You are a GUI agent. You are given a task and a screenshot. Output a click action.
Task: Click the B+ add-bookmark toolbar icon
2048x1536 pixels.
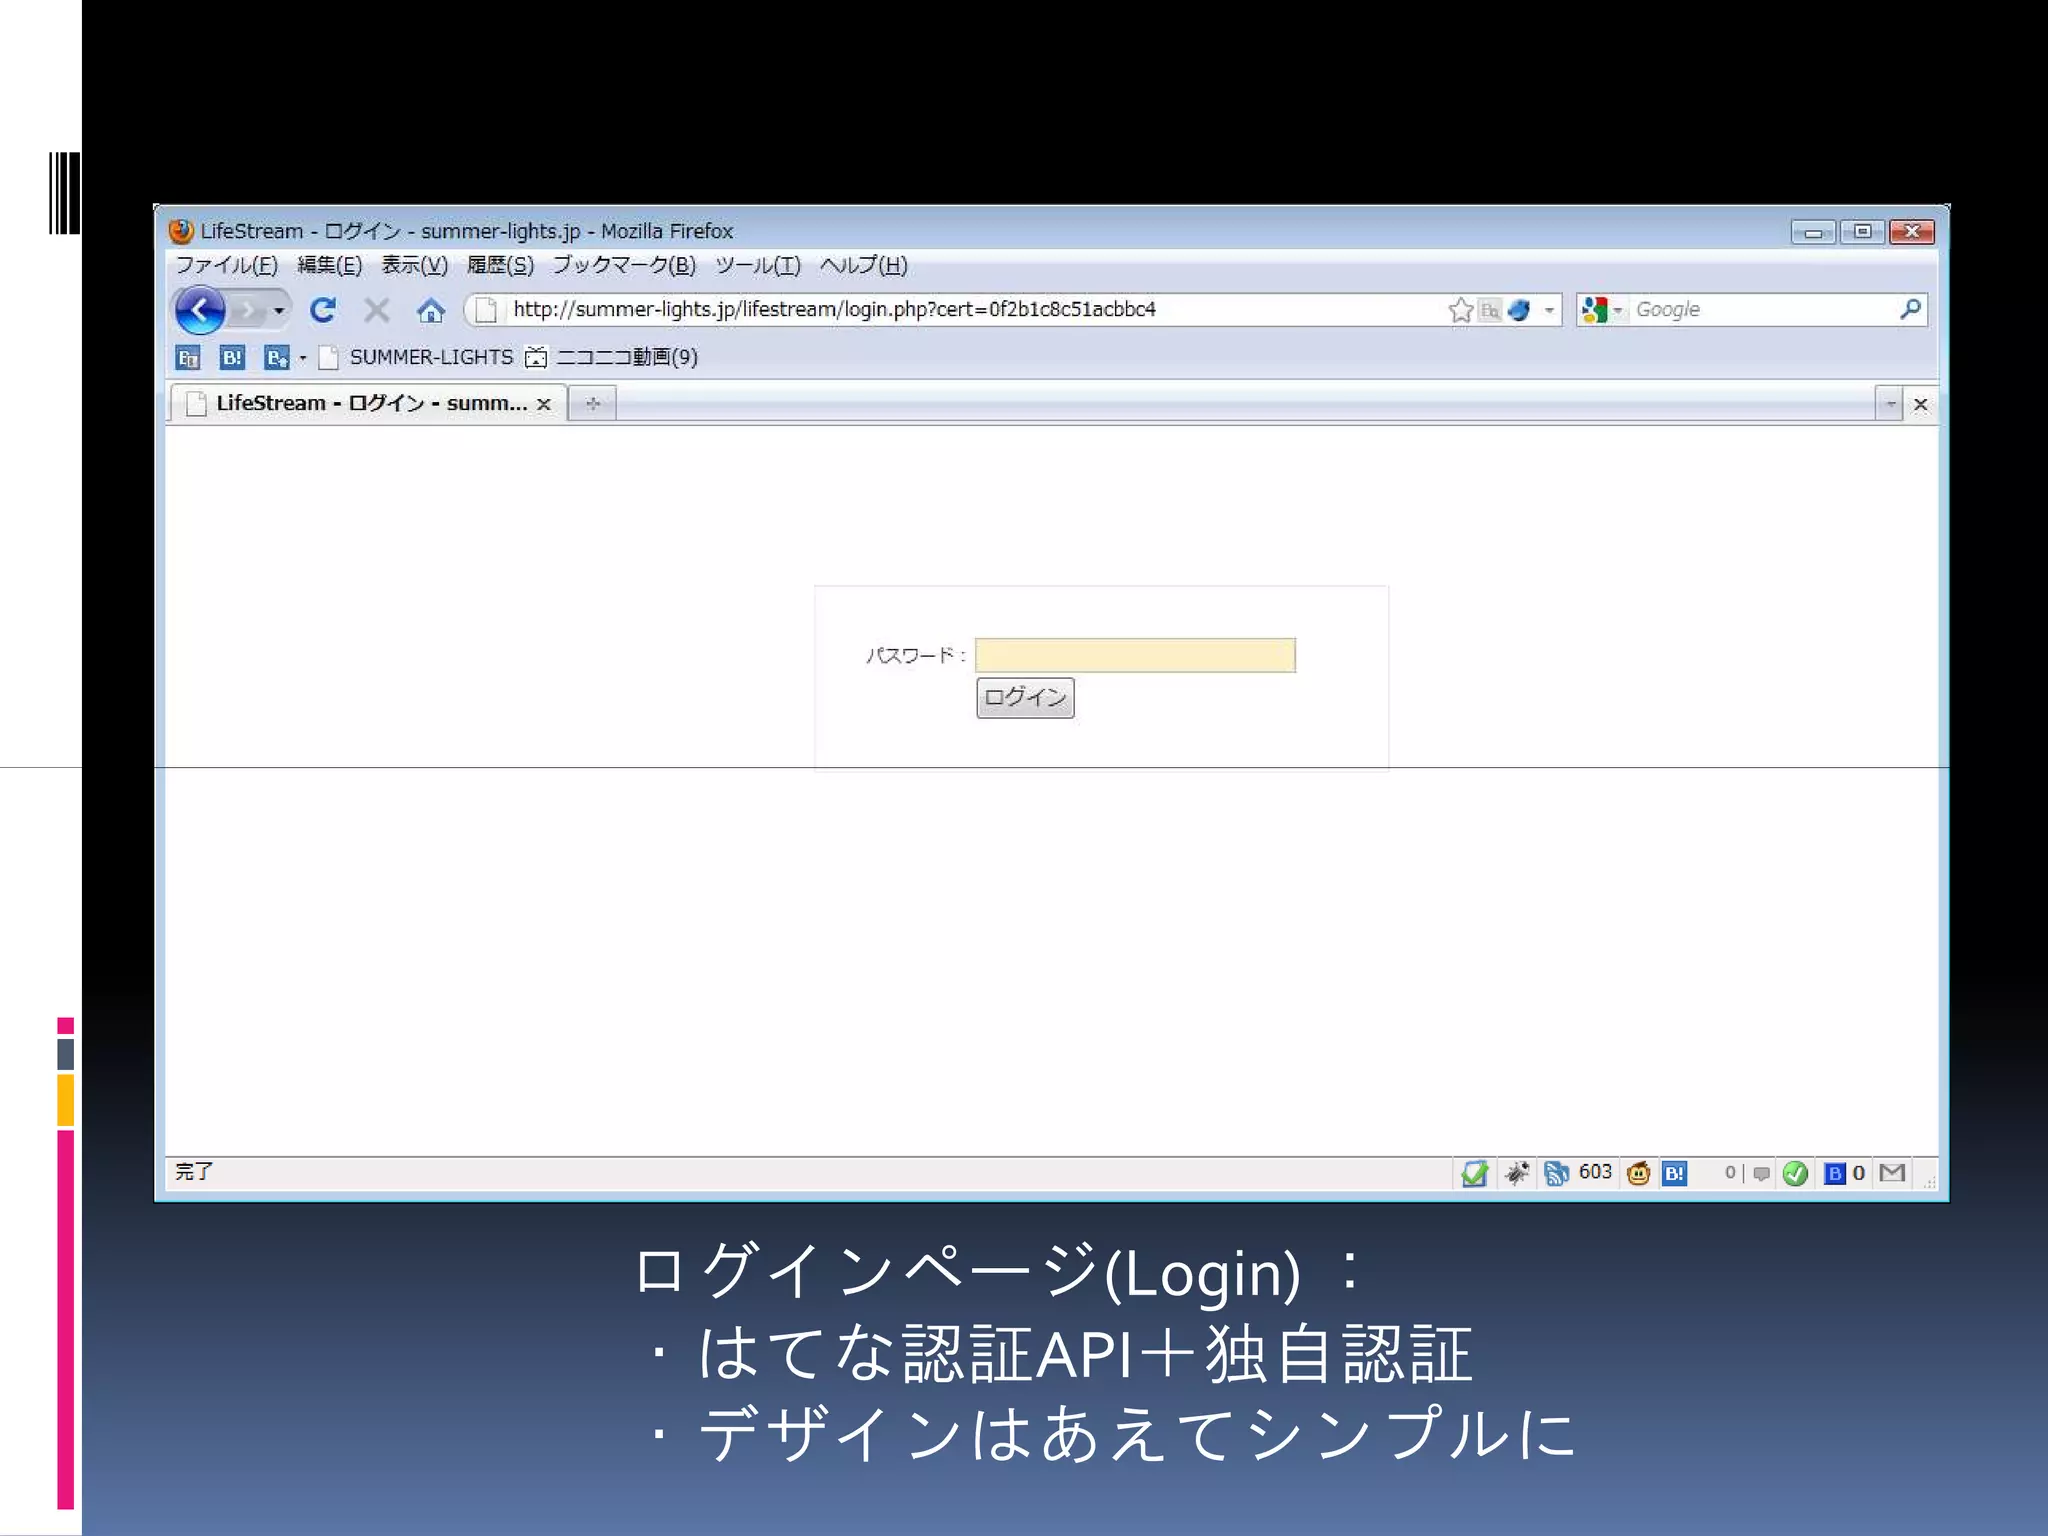click(x=276, y=357)
